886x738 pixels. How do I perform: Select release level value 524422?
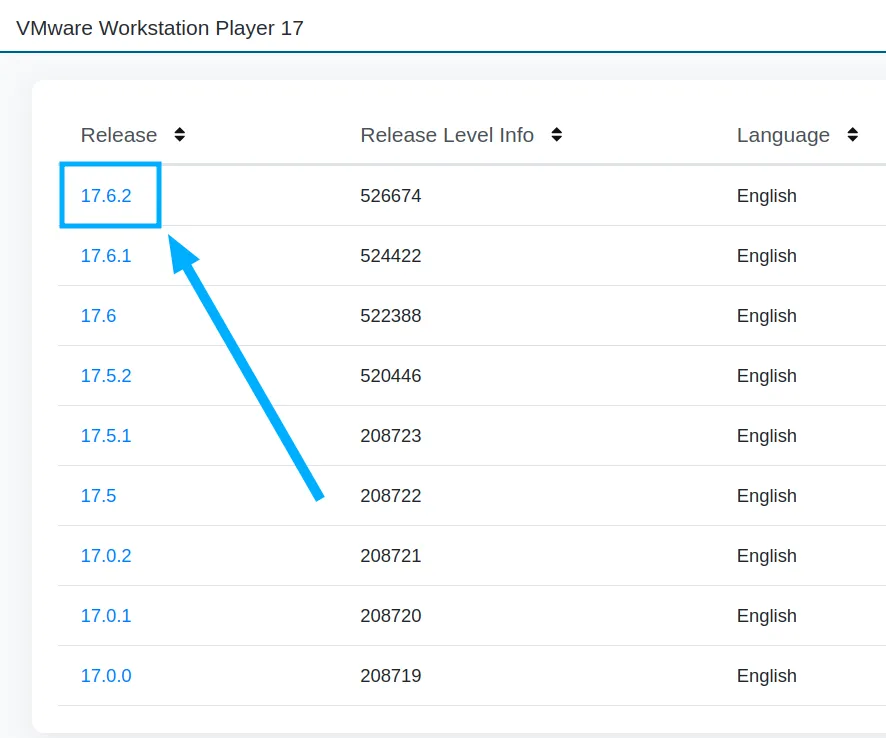coord(390,255)
